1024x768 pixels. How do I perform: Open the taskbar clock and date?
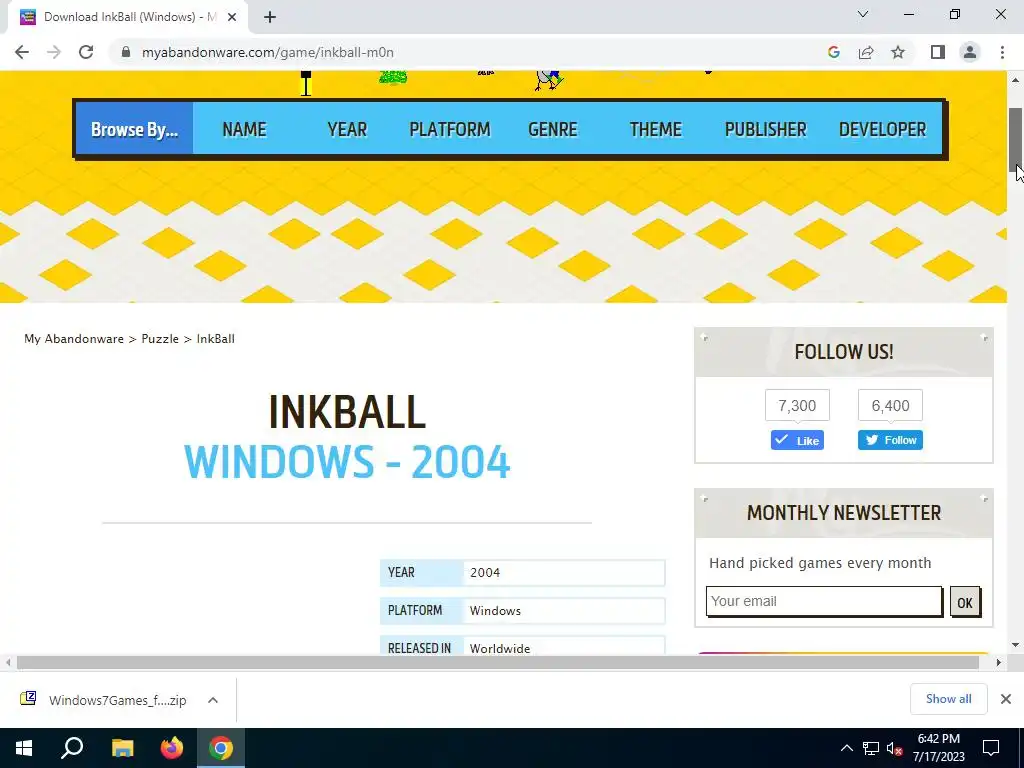click(938, 748)
